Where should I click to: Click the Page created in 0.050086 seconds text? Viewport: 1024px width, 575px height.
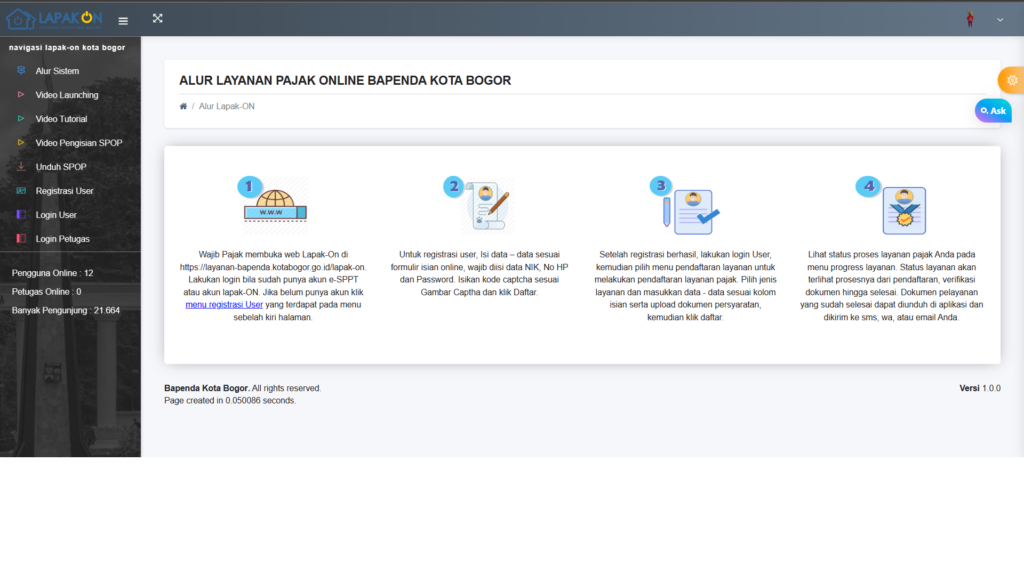point(230,401)
